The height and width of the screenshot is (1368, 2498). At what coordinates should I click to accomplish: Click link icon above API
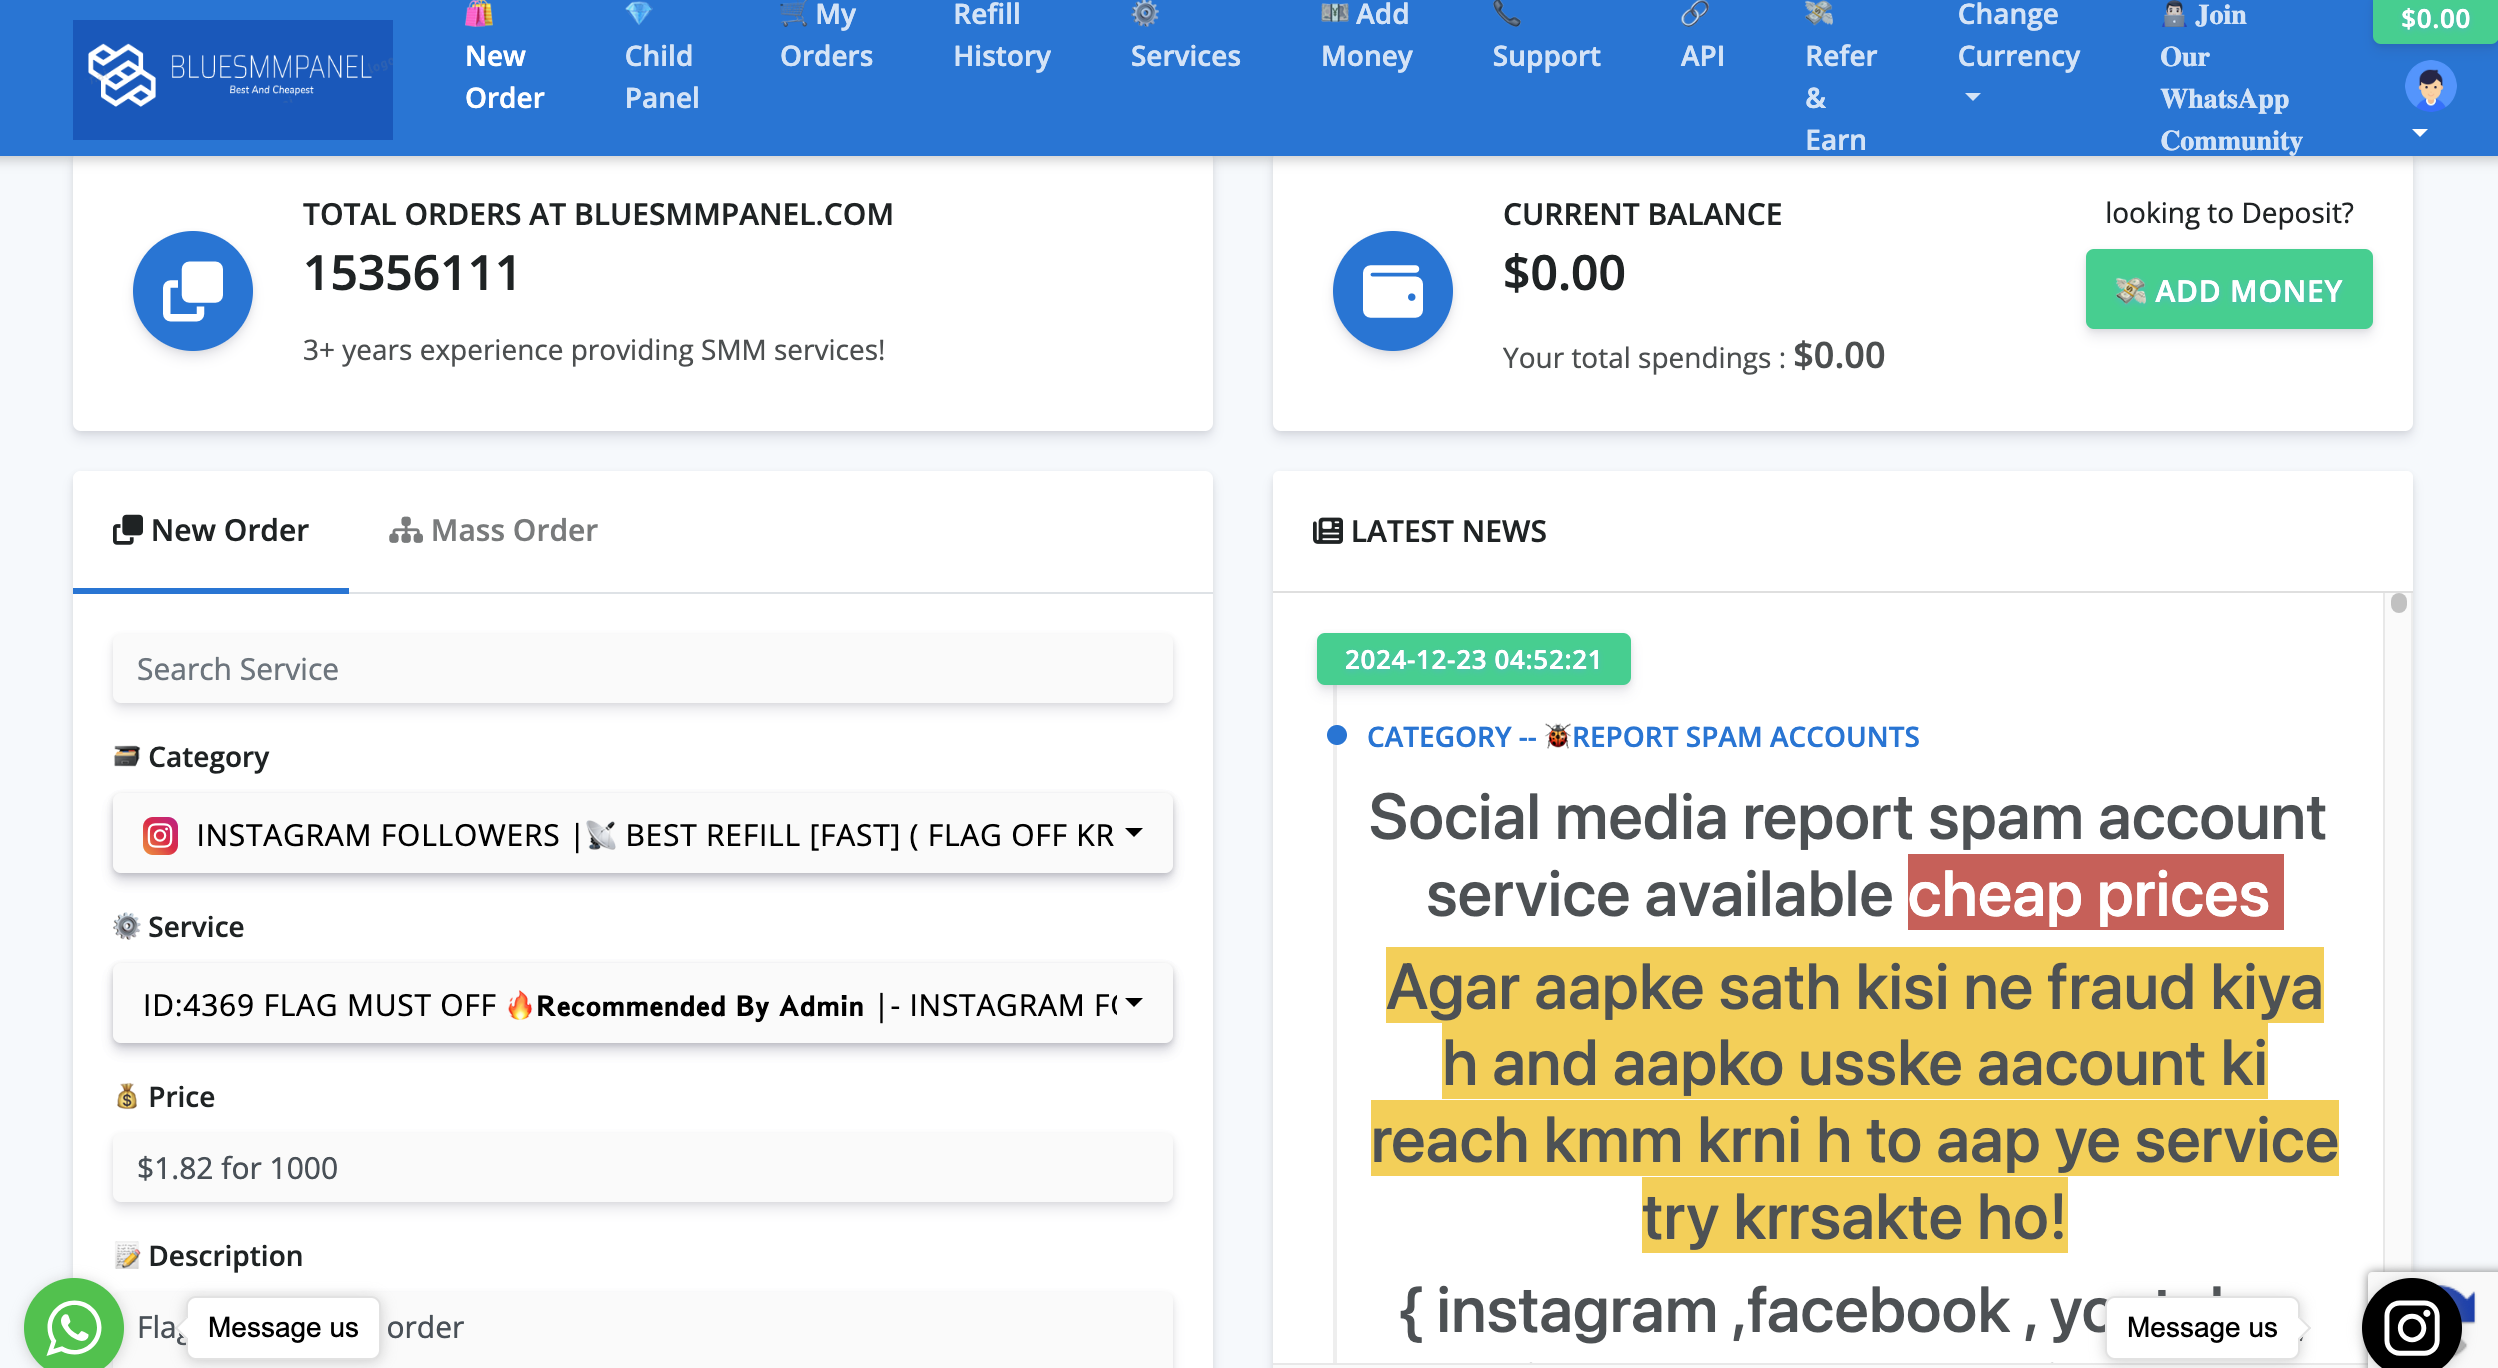(1694, 13)
